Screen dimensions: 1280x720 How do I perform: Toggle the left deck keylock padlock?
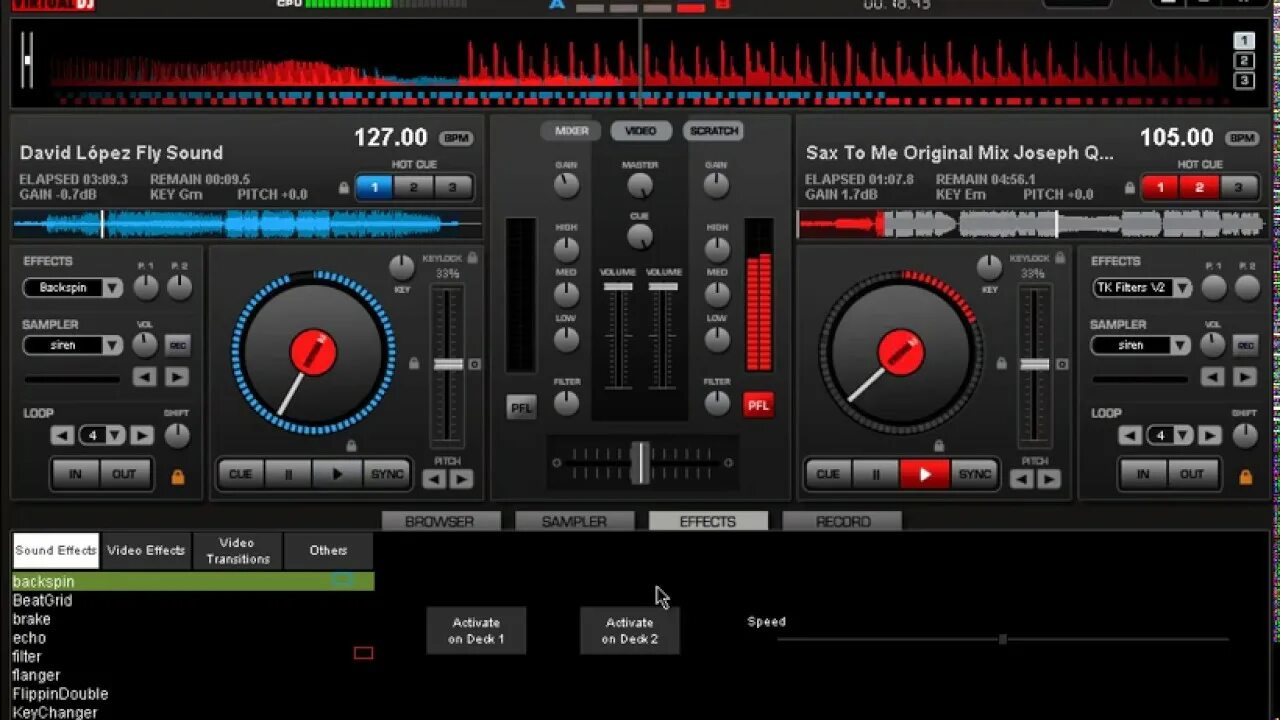472,258
